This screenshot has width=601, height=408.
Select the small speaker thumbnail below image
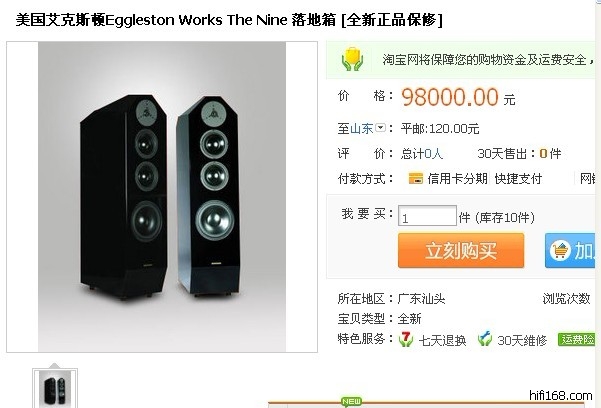click(x=55, y=388)
